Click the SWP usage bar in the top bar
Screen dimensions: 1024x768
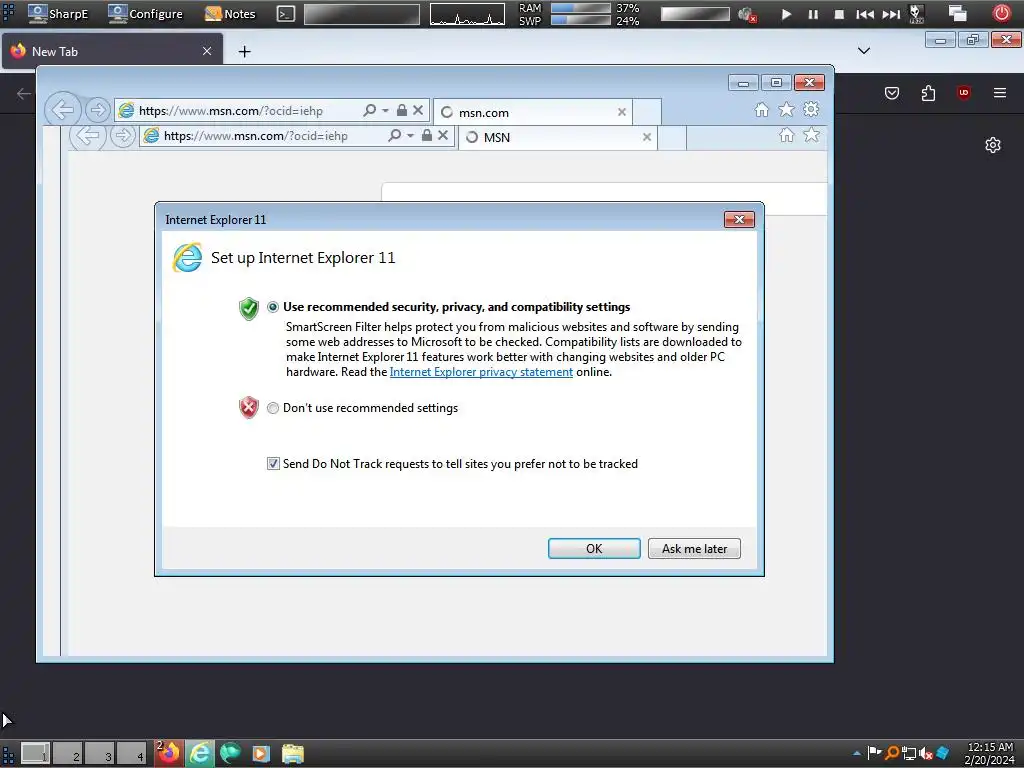[581, 20]
